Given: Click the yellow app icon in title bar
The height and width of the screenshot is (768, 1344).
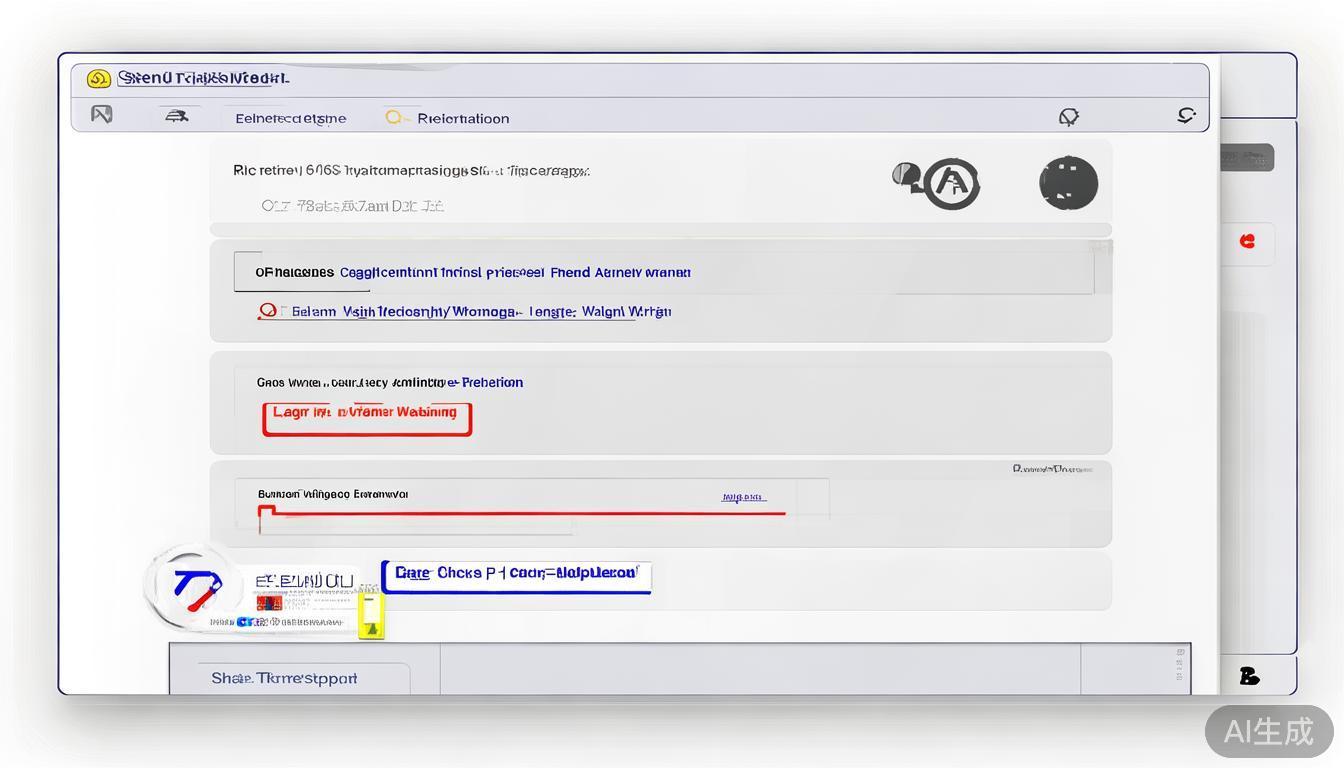Looking at the screenshot, I should click(98, 79).
